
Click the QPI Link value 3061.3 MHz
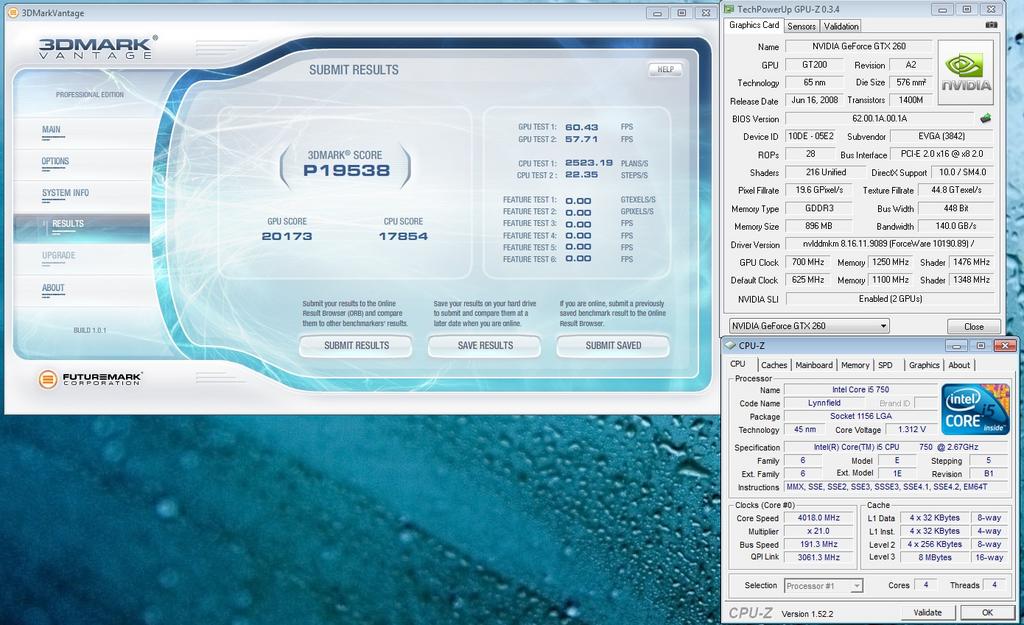pyautogui.click(x=818, y=557)
